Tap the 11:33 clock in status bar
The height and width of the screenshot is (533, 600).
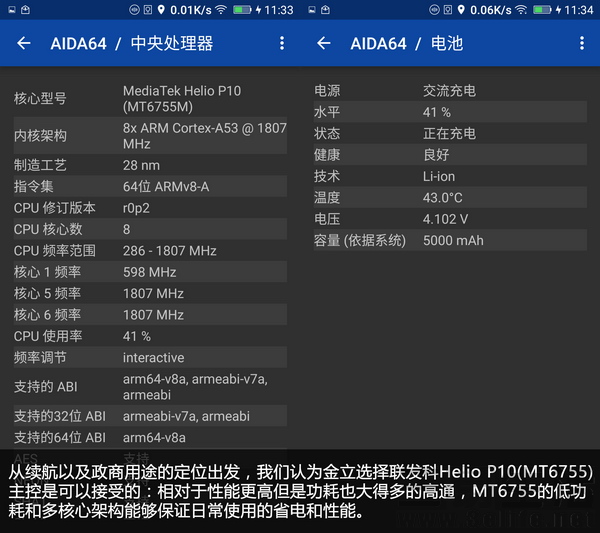point(279,10)
